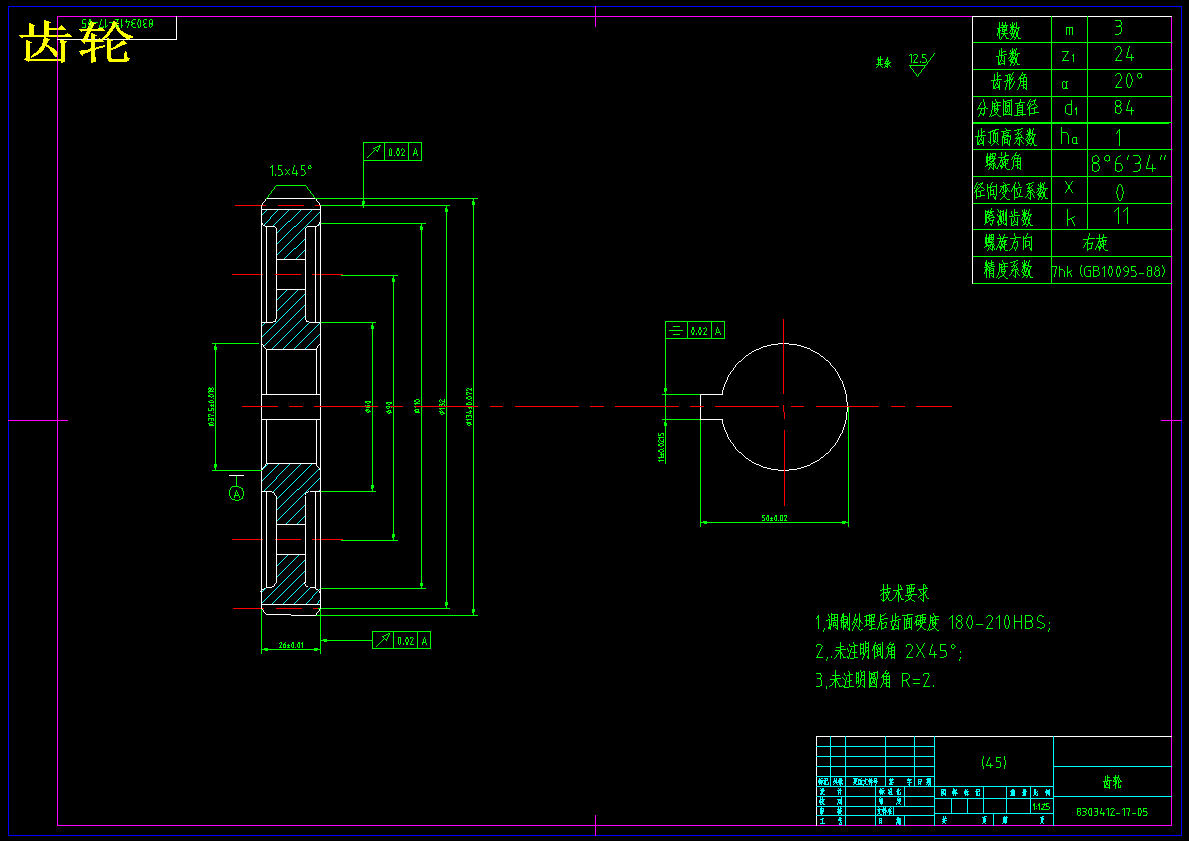Select the (45) material text in title block

[x=993, y=763]
